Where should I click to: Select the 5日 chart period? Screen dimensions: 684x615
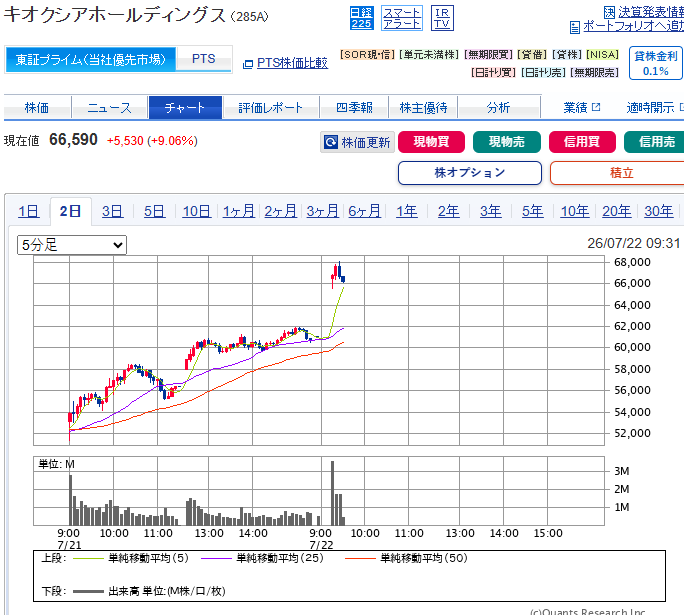point(154,212)
